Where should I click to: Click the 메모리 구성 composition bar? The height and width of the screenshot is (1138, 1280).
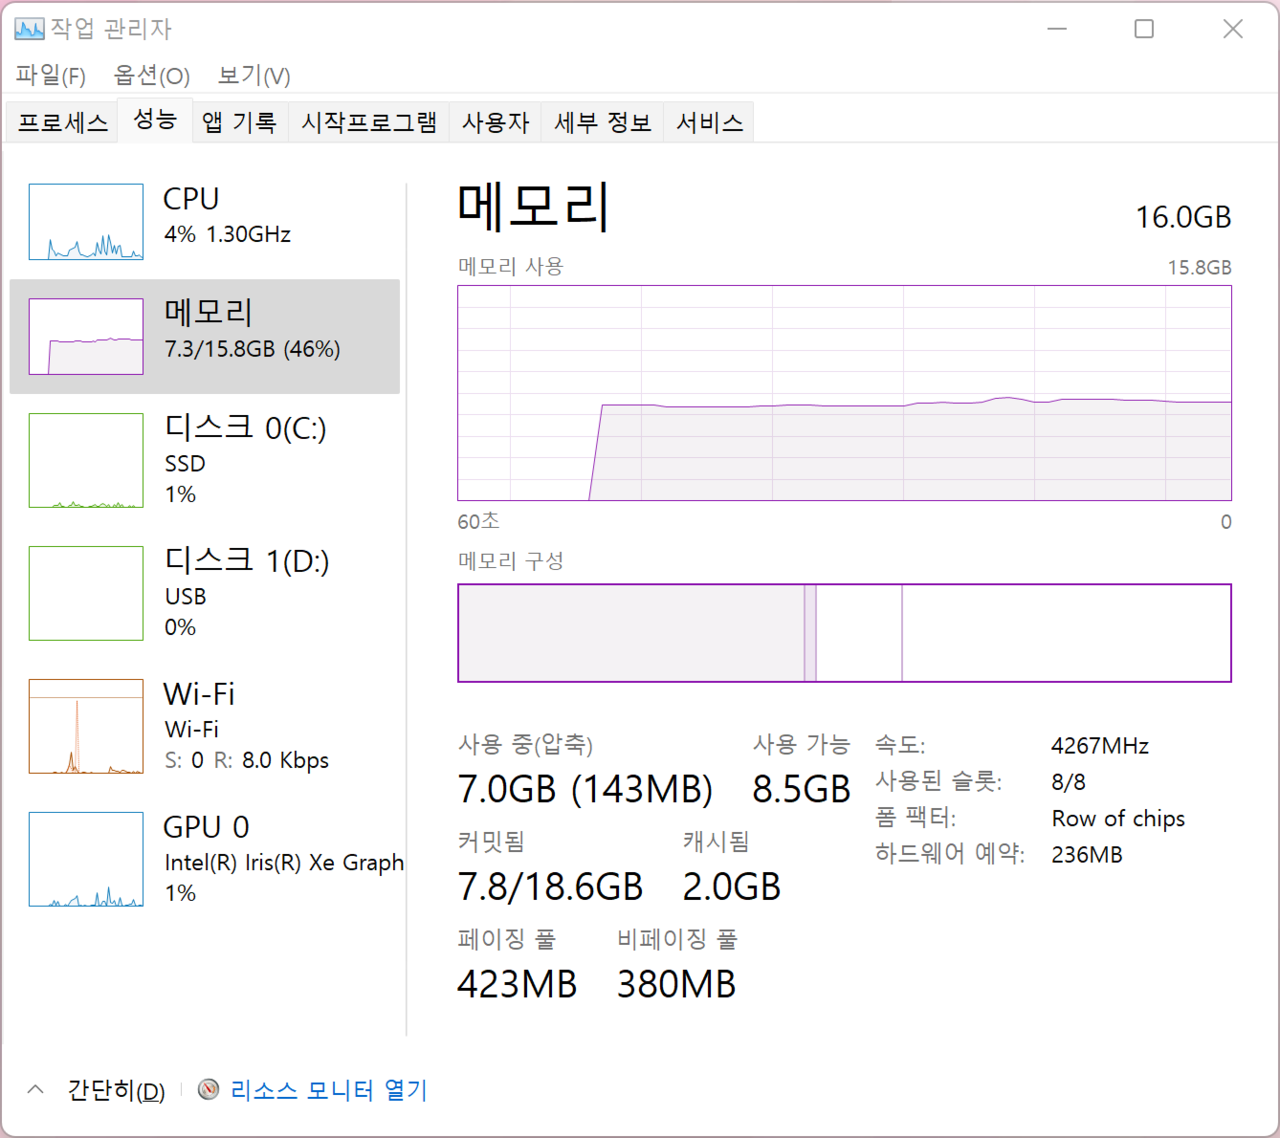(844, 633)
